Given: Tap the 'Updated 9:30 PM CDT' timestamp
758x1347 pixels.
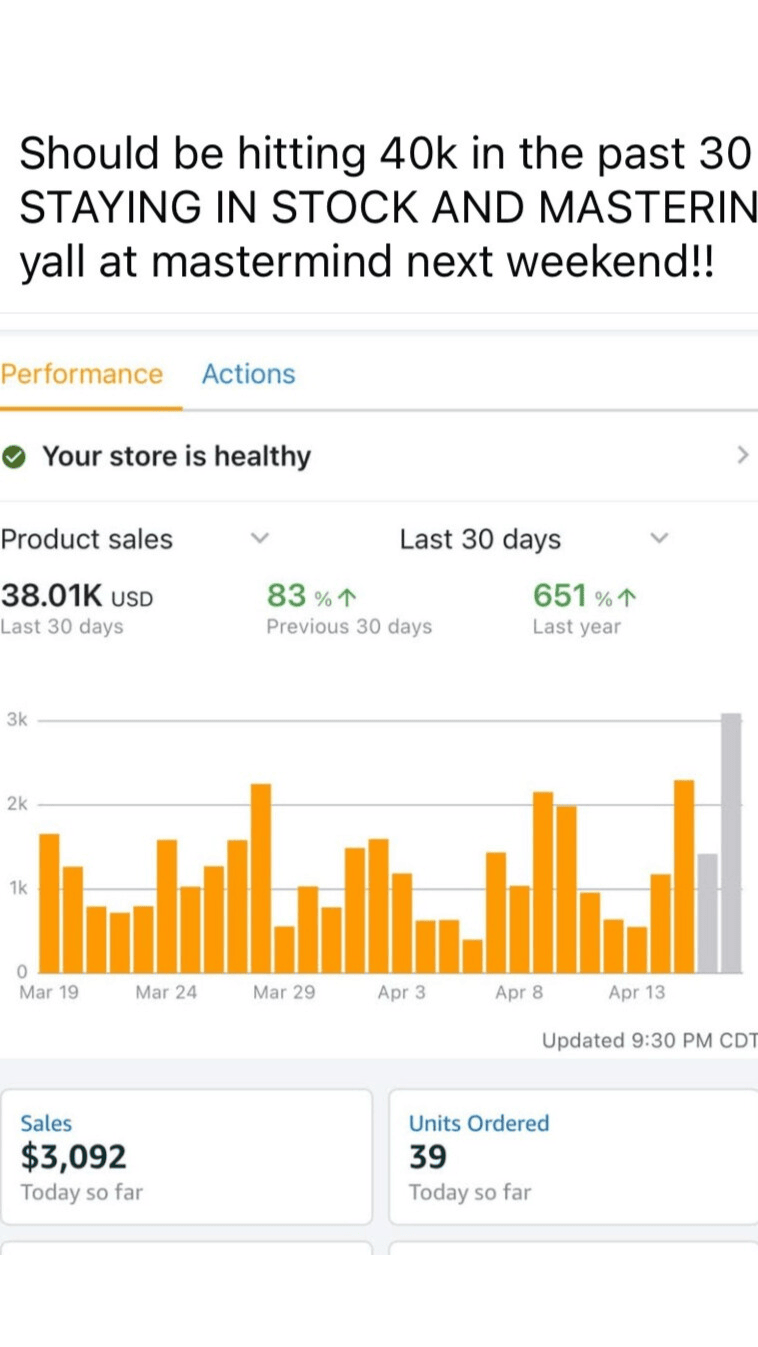Looking at the screenshot, I should coord(649,1040).
